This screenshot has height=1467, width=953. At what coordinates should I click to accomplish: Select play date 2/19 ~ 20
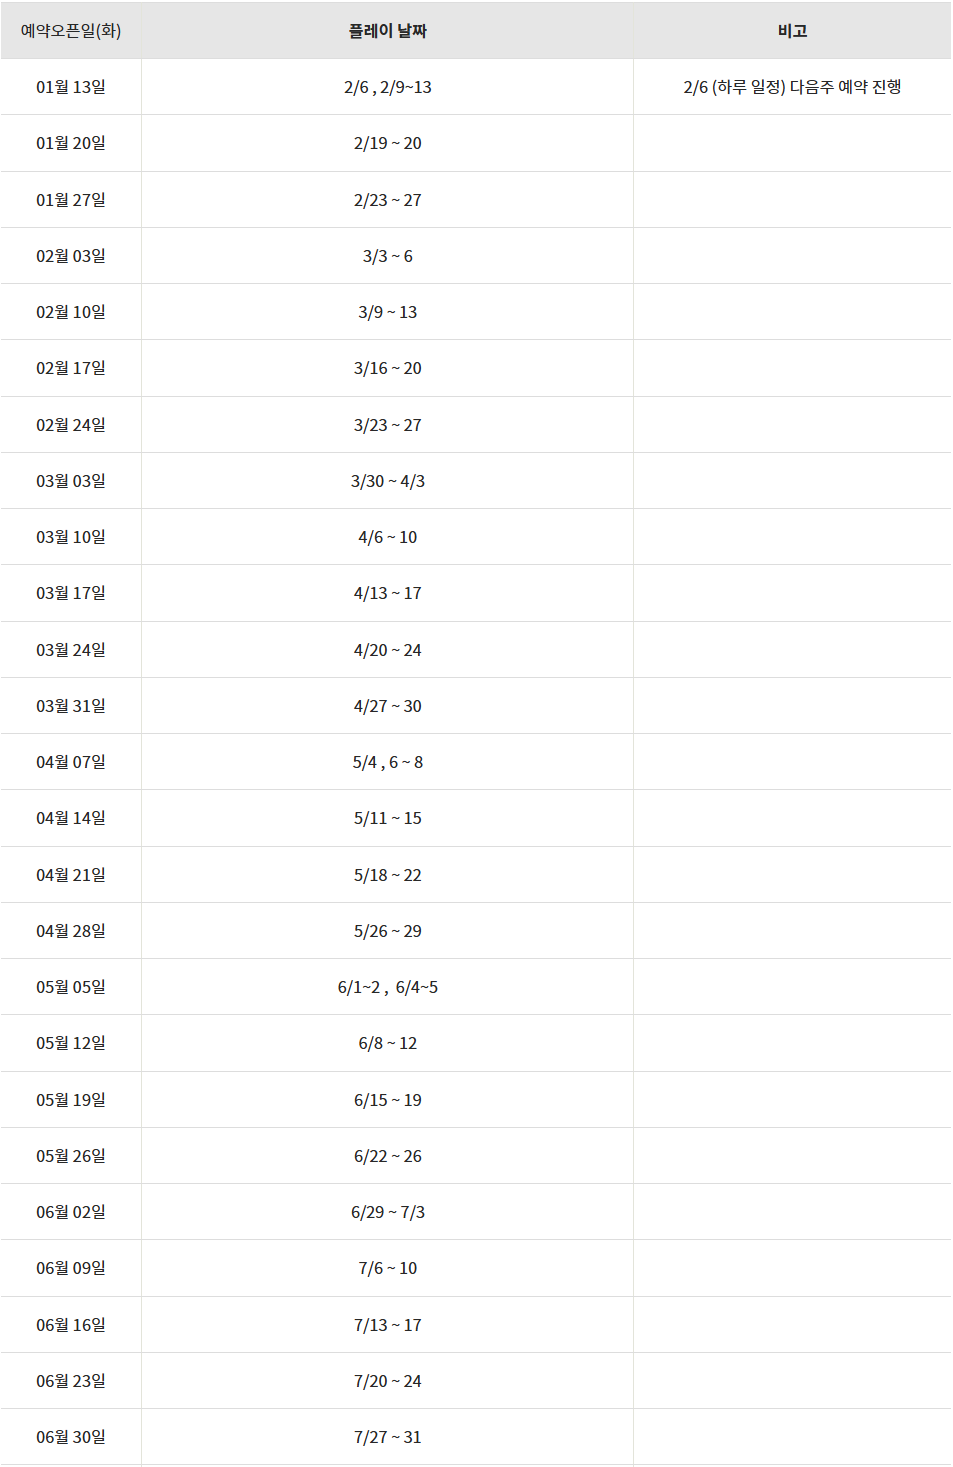pos(387,143)
